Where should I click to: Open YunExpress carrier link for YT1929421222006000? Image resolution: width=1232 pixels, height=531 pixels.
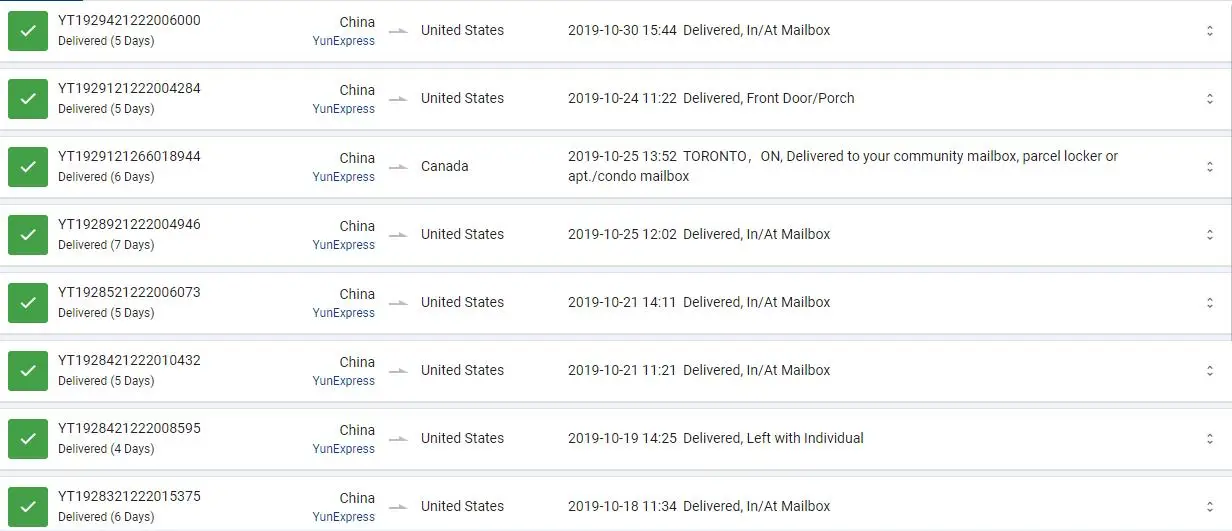343,41
